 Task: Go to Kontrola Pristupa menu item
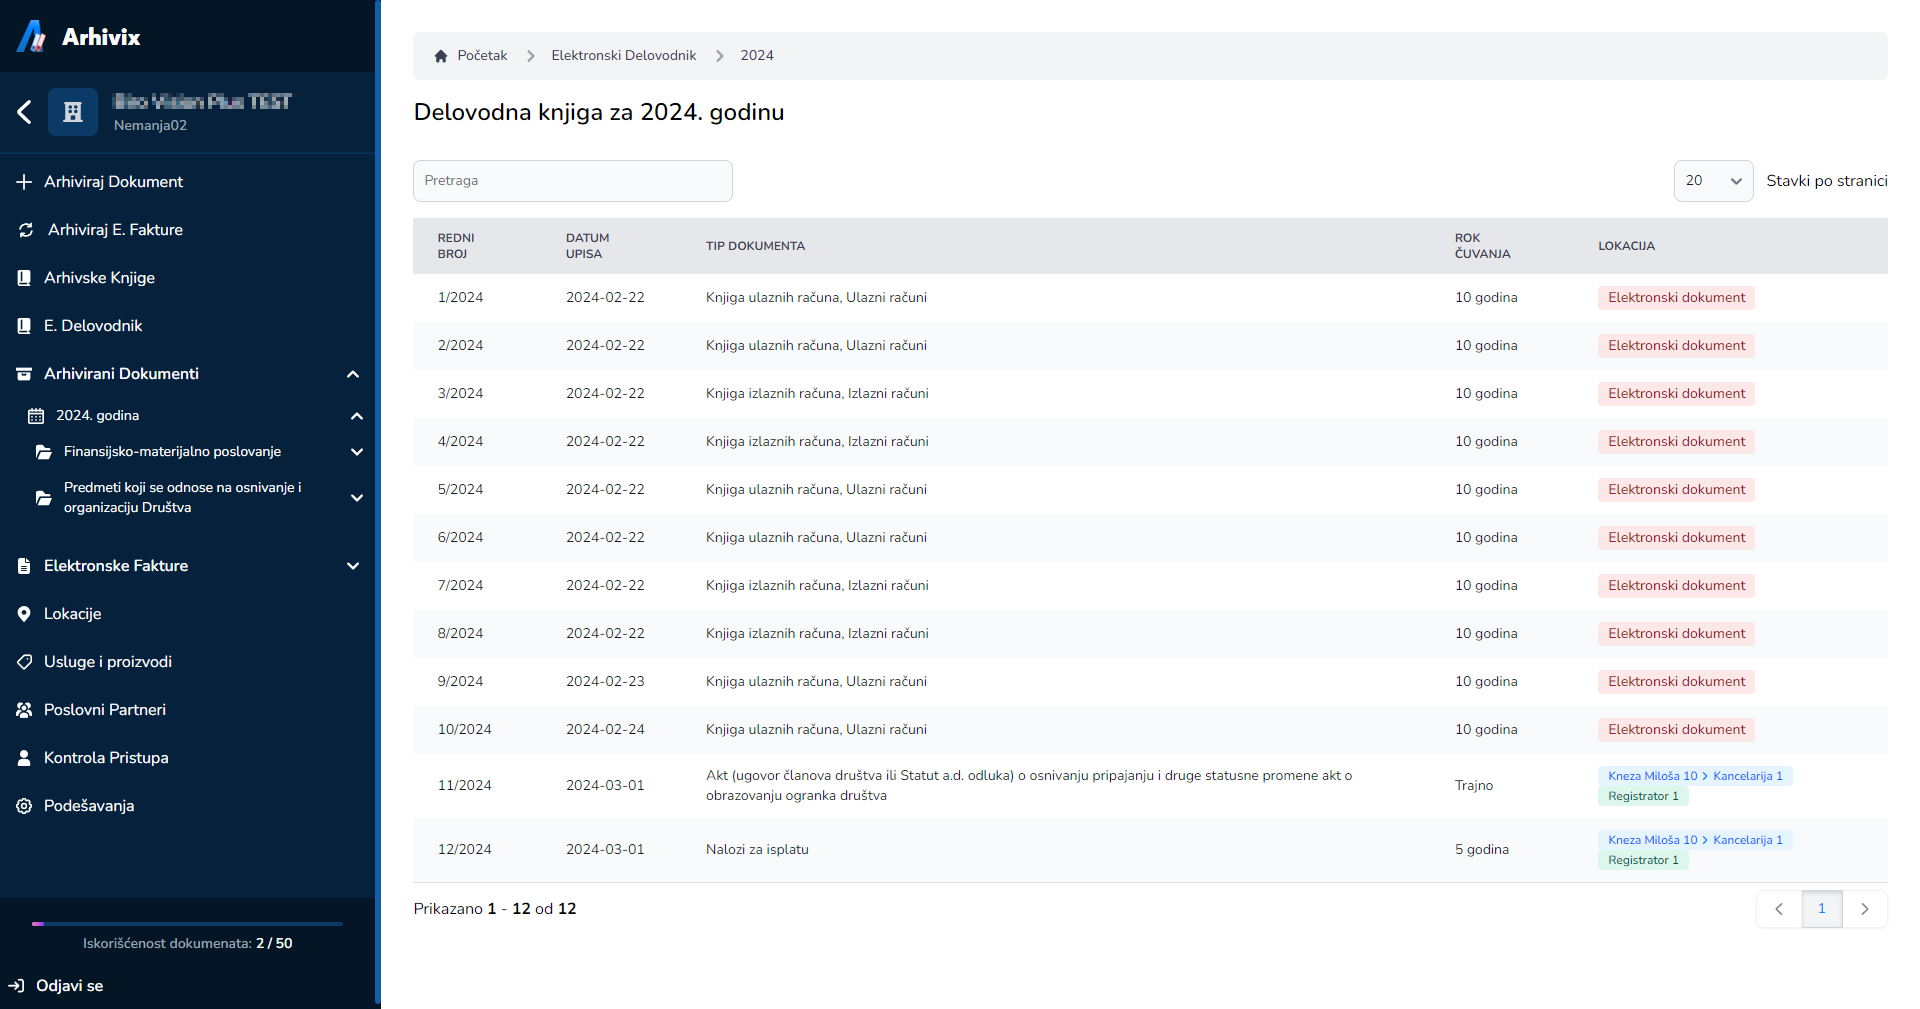click(x=106, y=758)
